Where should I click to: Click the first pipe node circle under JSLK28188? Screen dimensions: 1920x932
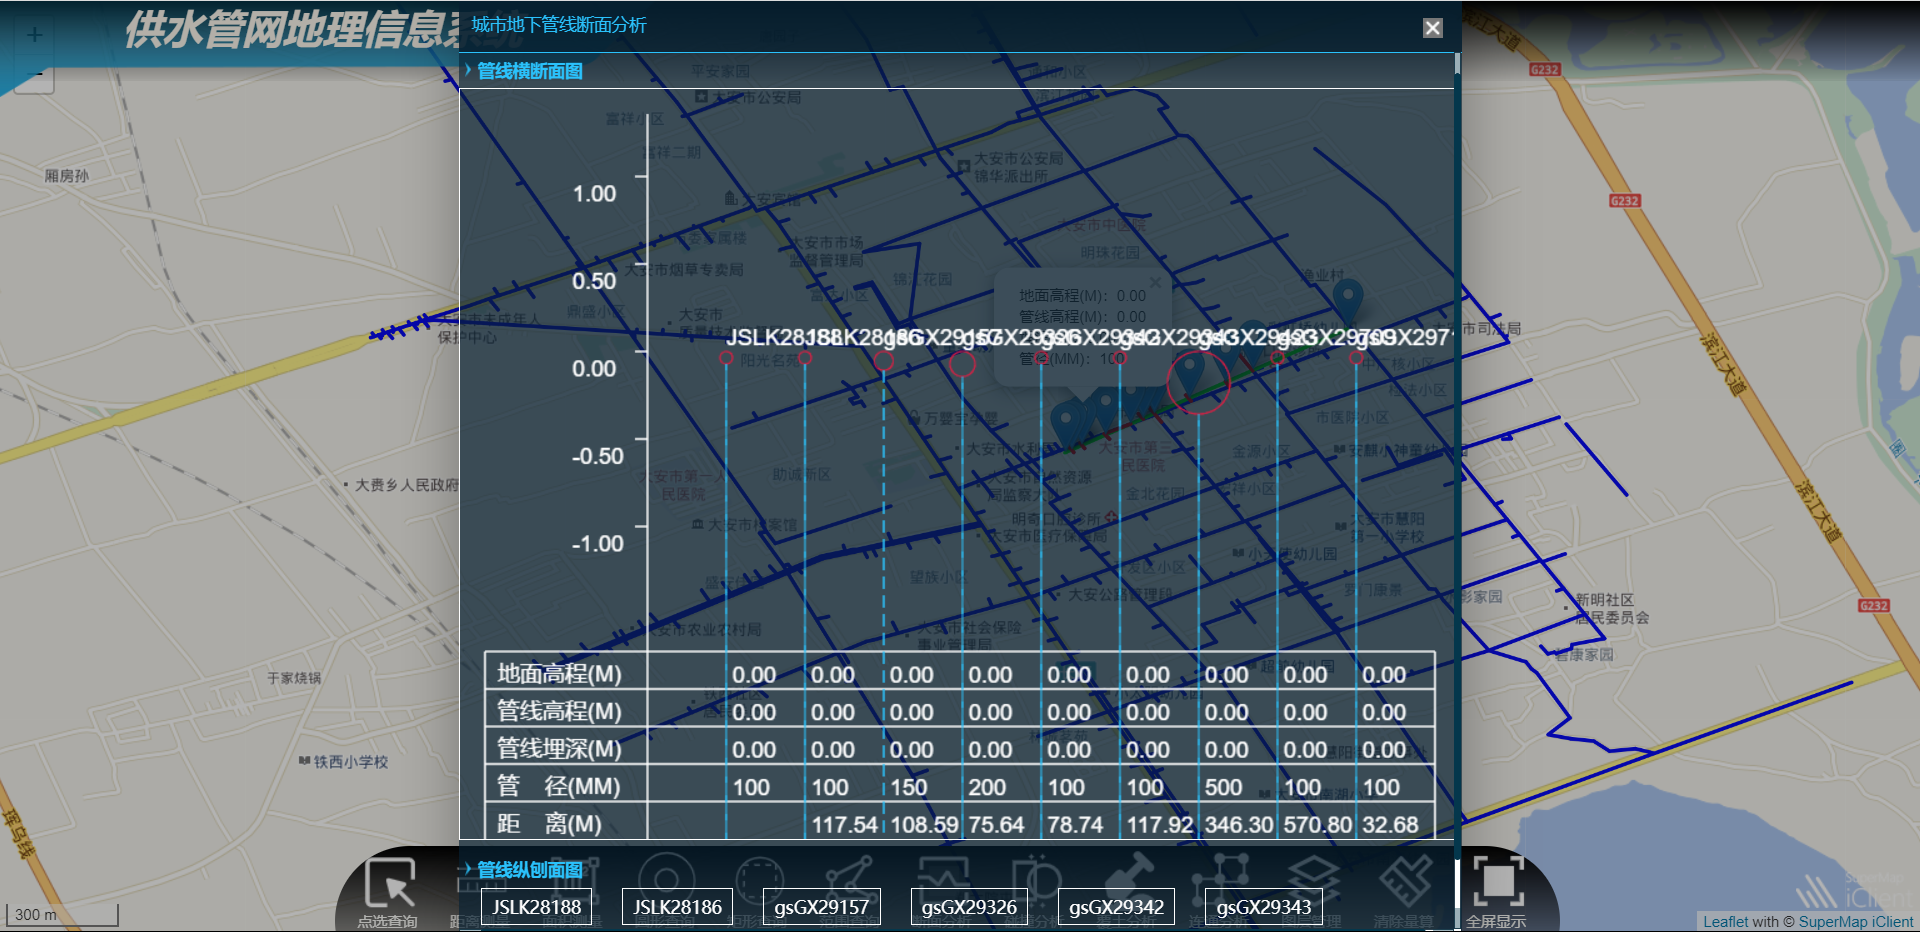point(726,358)
